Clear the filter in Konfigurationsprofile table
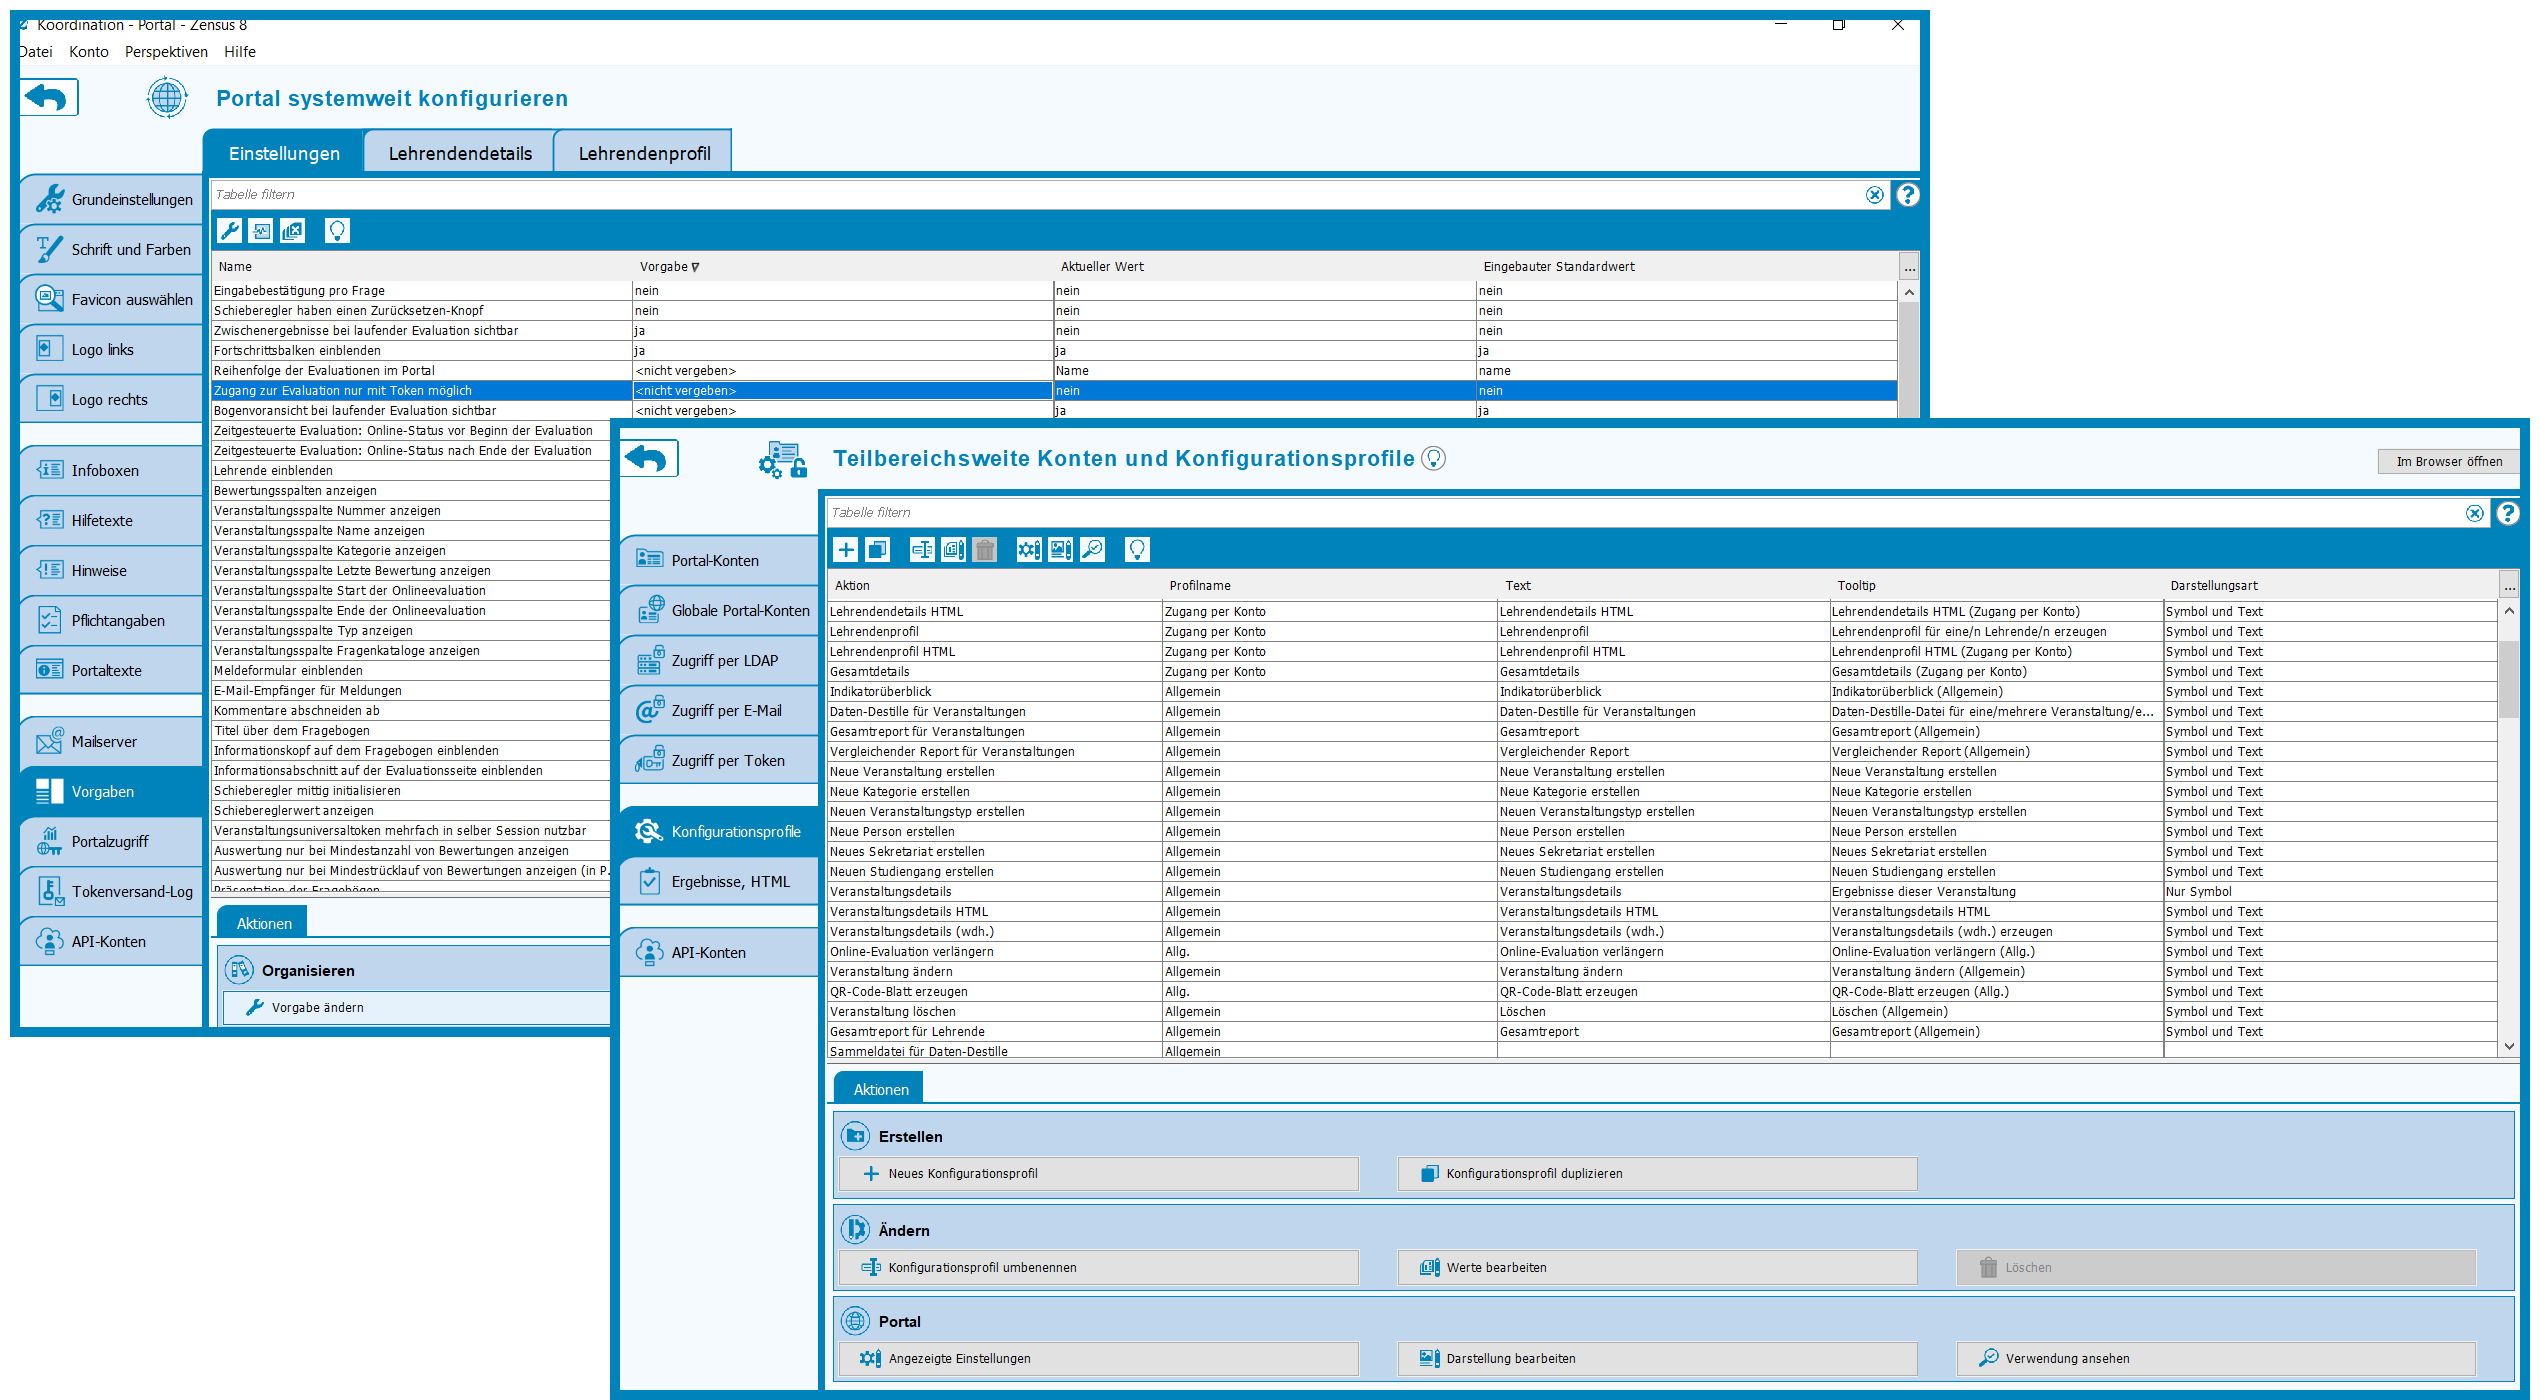 (x=2474, y=513)
